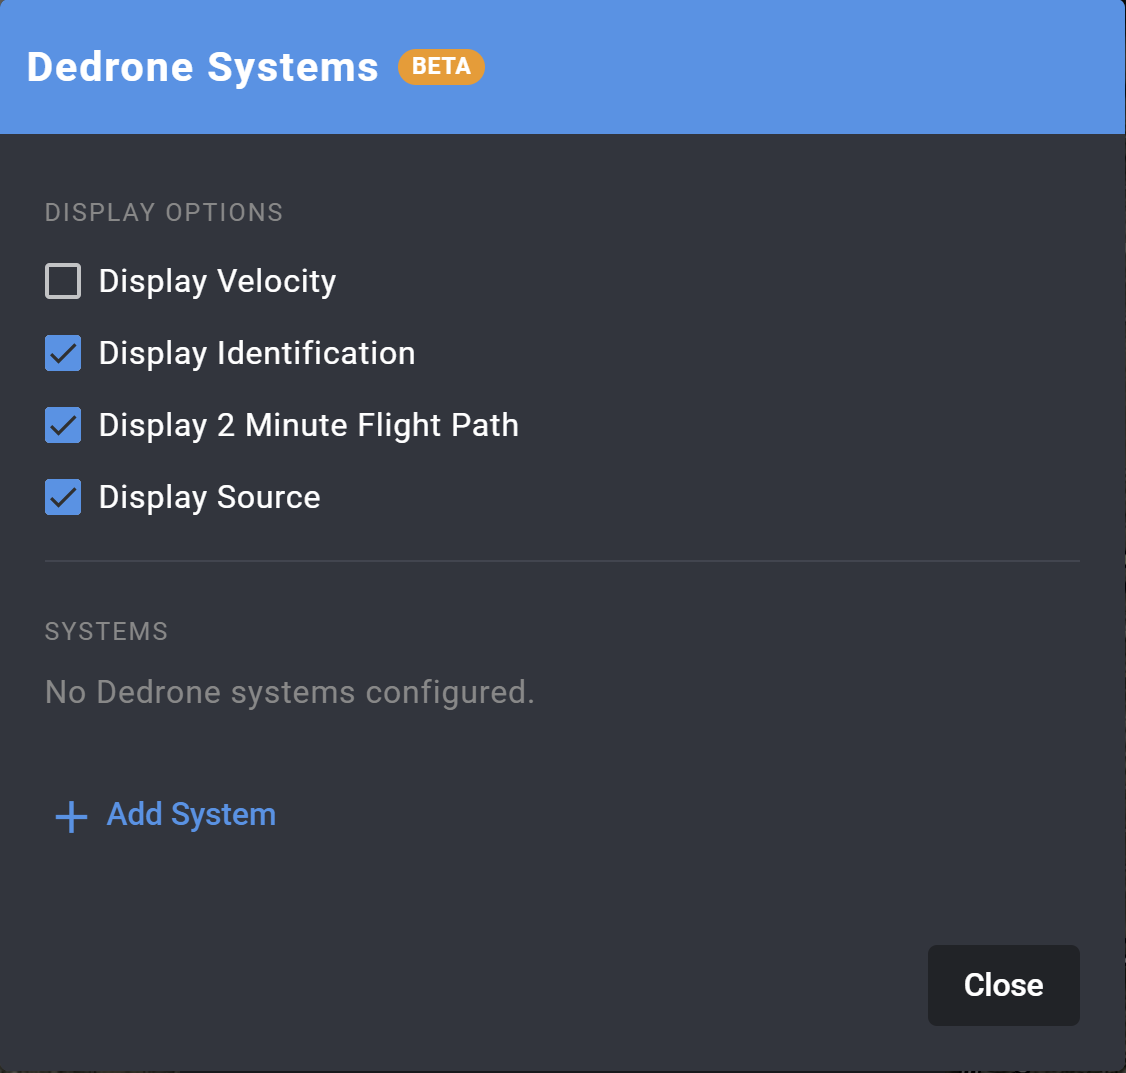This screenshot has width=1126, height=1073.
Task: Click the SYSTEMS section heading
Action: tap(106, 631)
